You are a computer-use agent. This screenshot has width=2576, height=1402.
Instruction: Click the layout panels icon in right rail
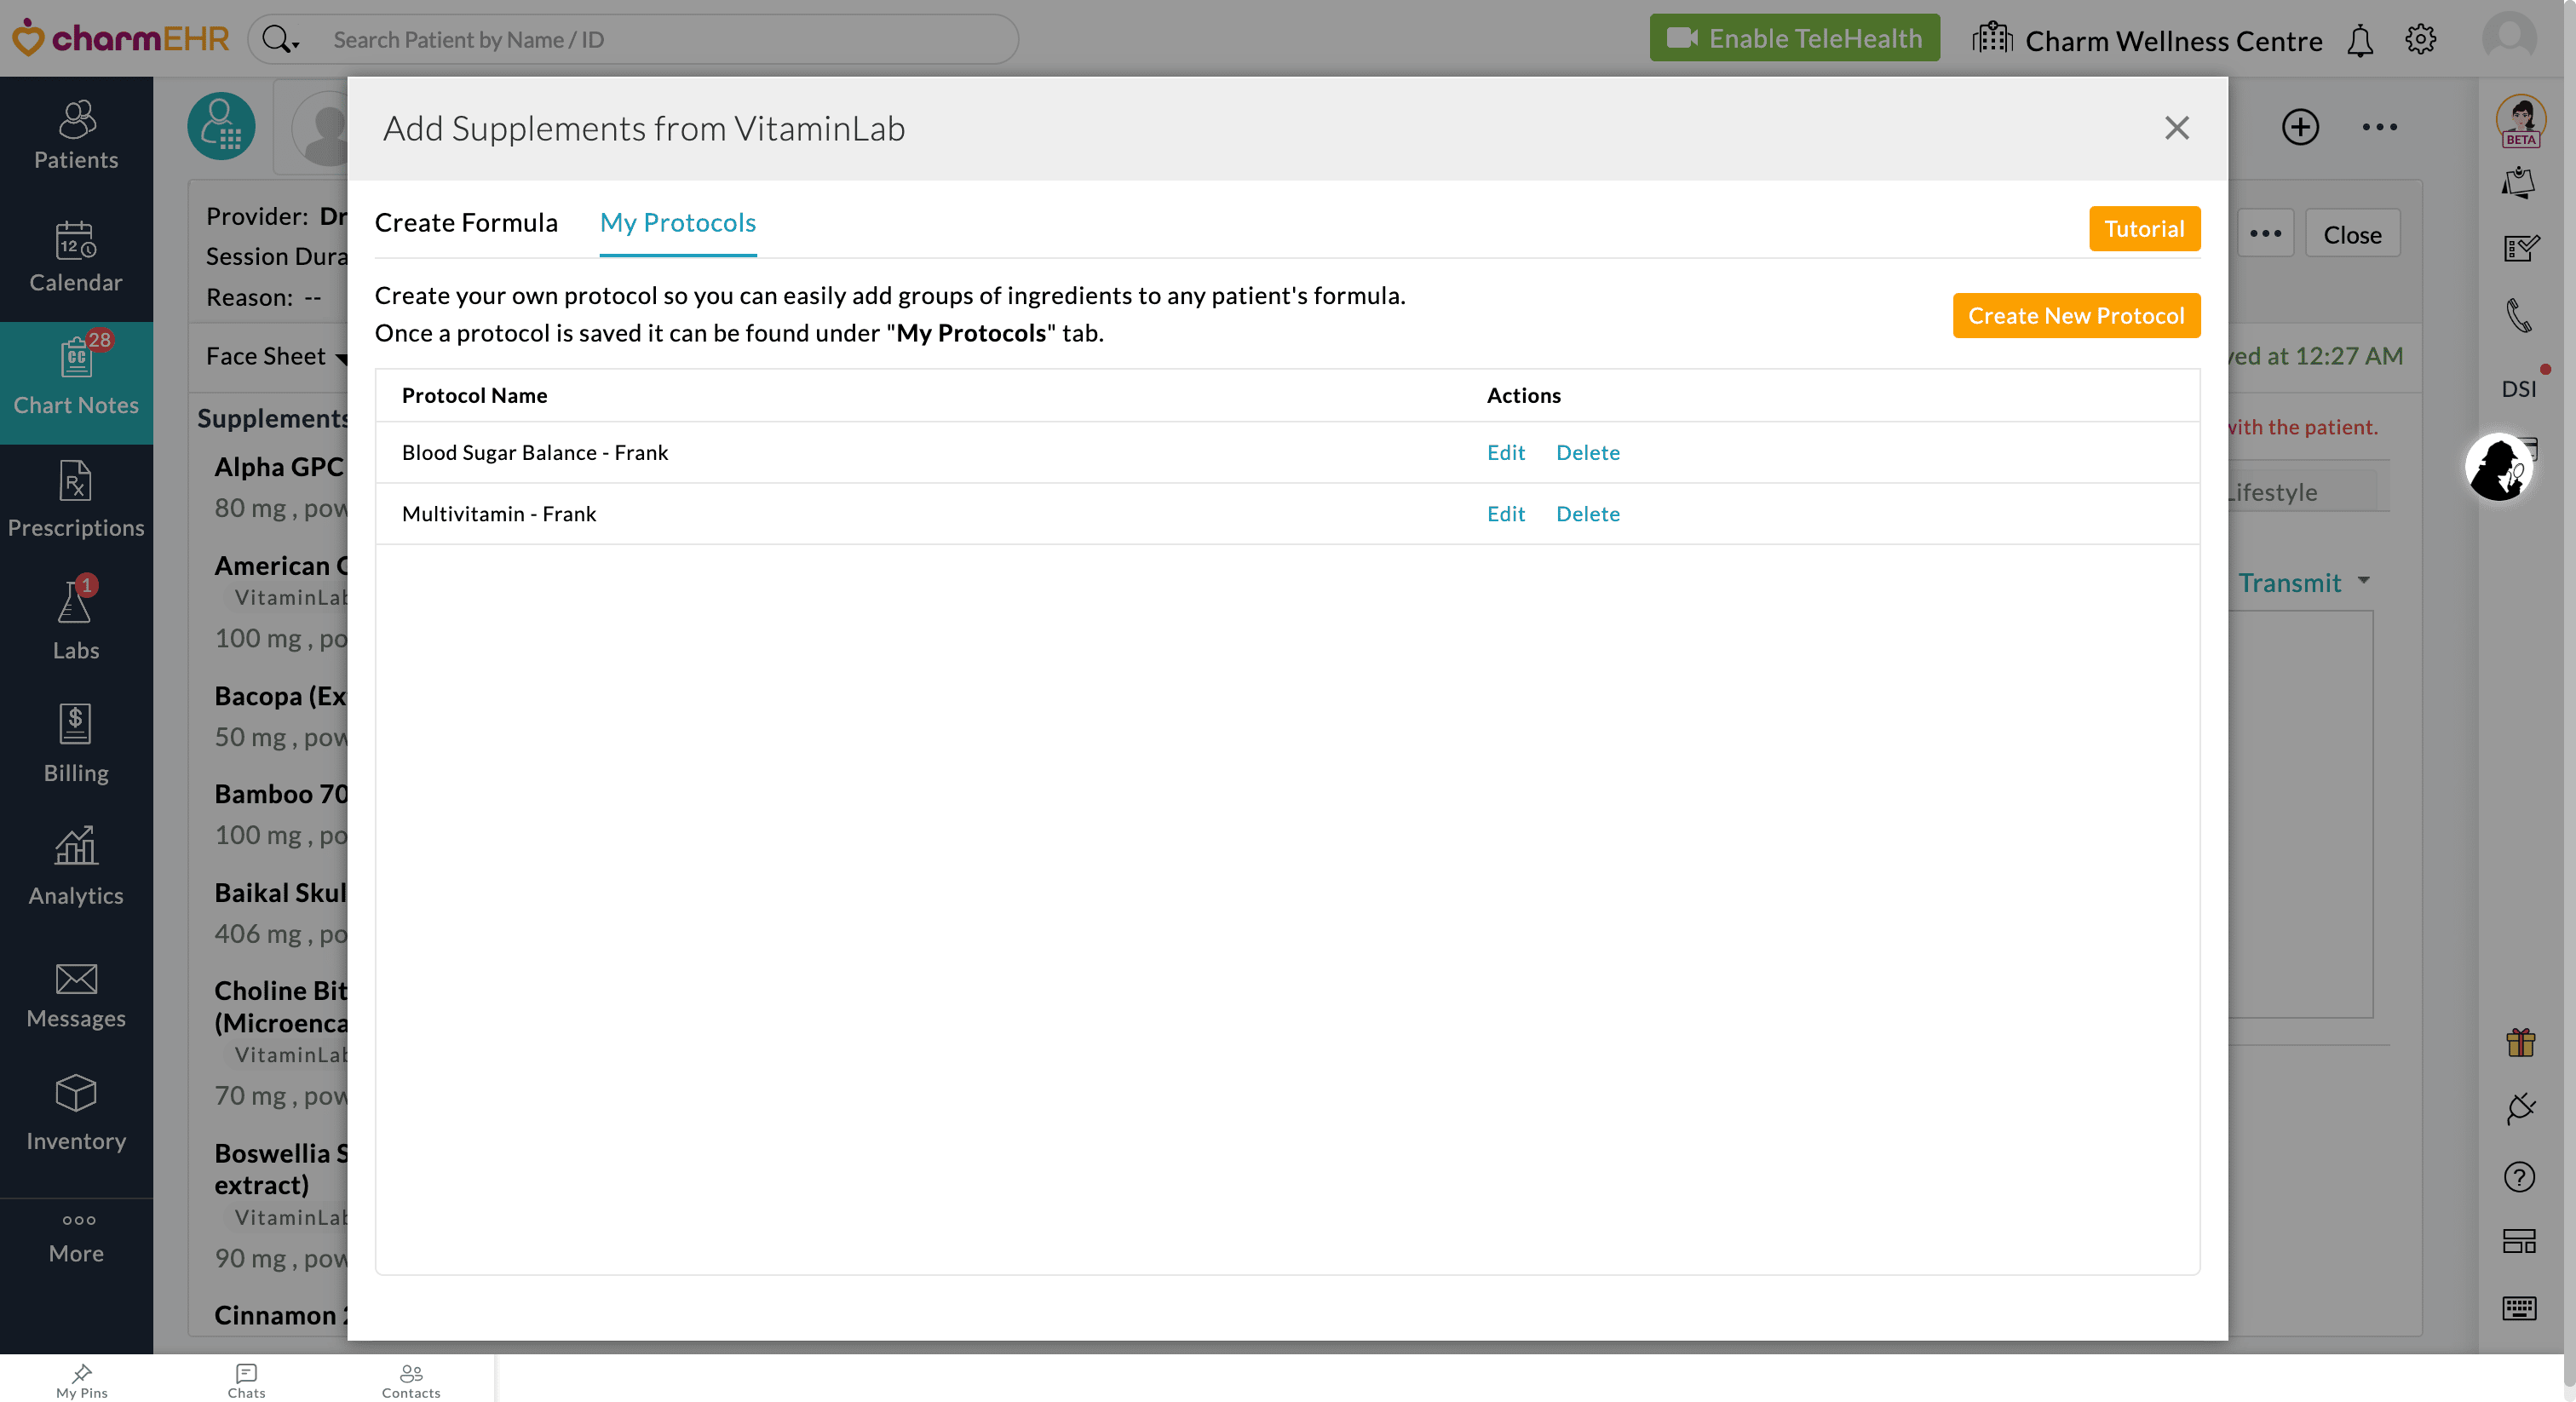2519,1241
